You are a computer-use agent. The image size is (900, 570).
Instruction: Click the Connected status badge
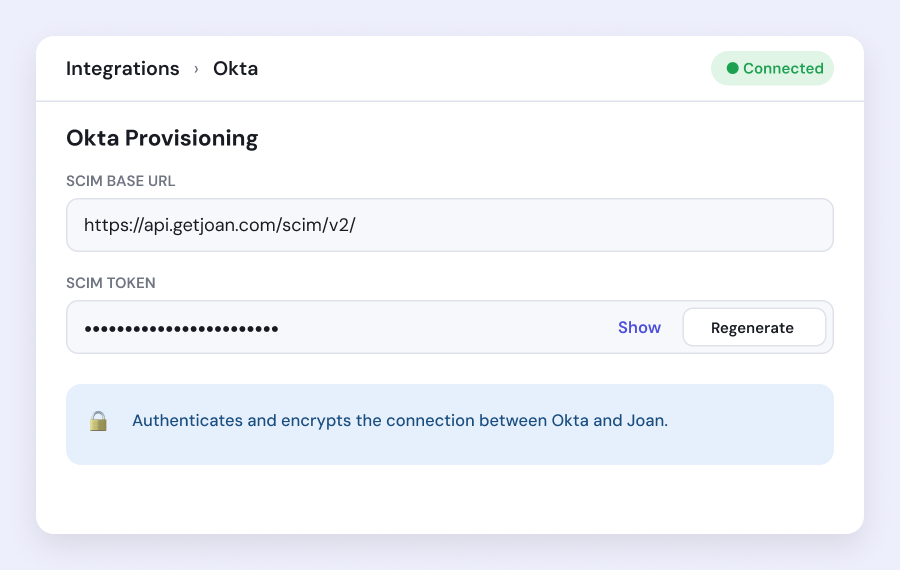[773, 68]
